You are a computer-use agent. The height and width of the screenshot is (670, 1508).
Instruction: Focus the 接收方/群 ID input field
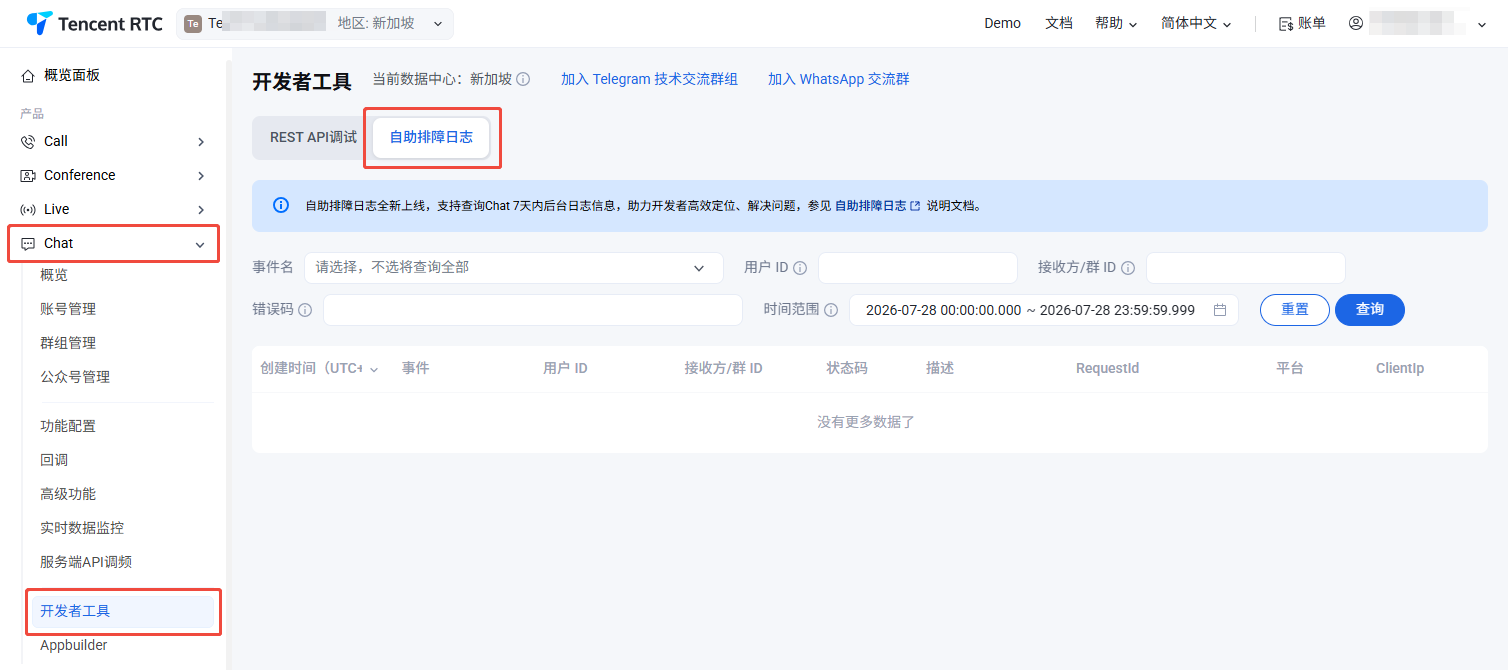click(x=1245, y=268)
